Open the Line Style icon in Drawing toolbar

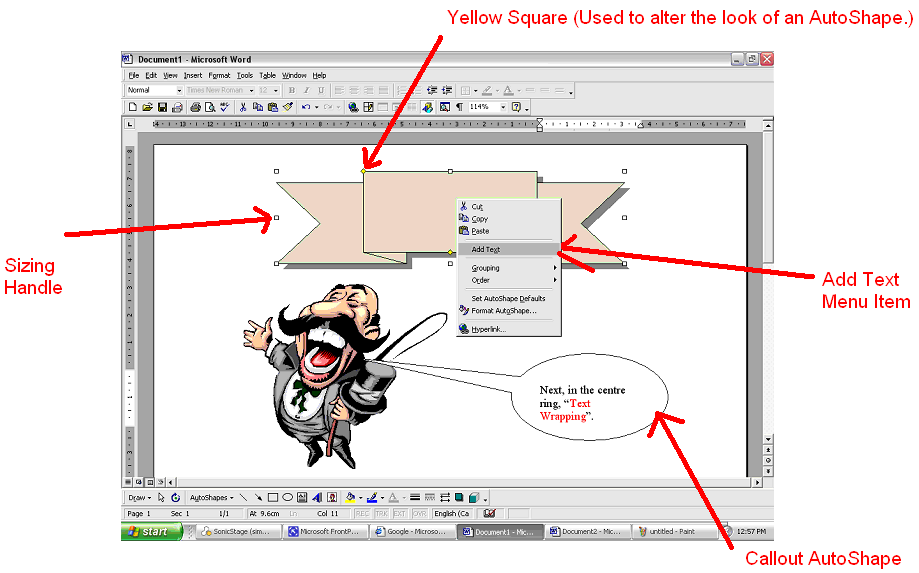(x=415, y=497)
